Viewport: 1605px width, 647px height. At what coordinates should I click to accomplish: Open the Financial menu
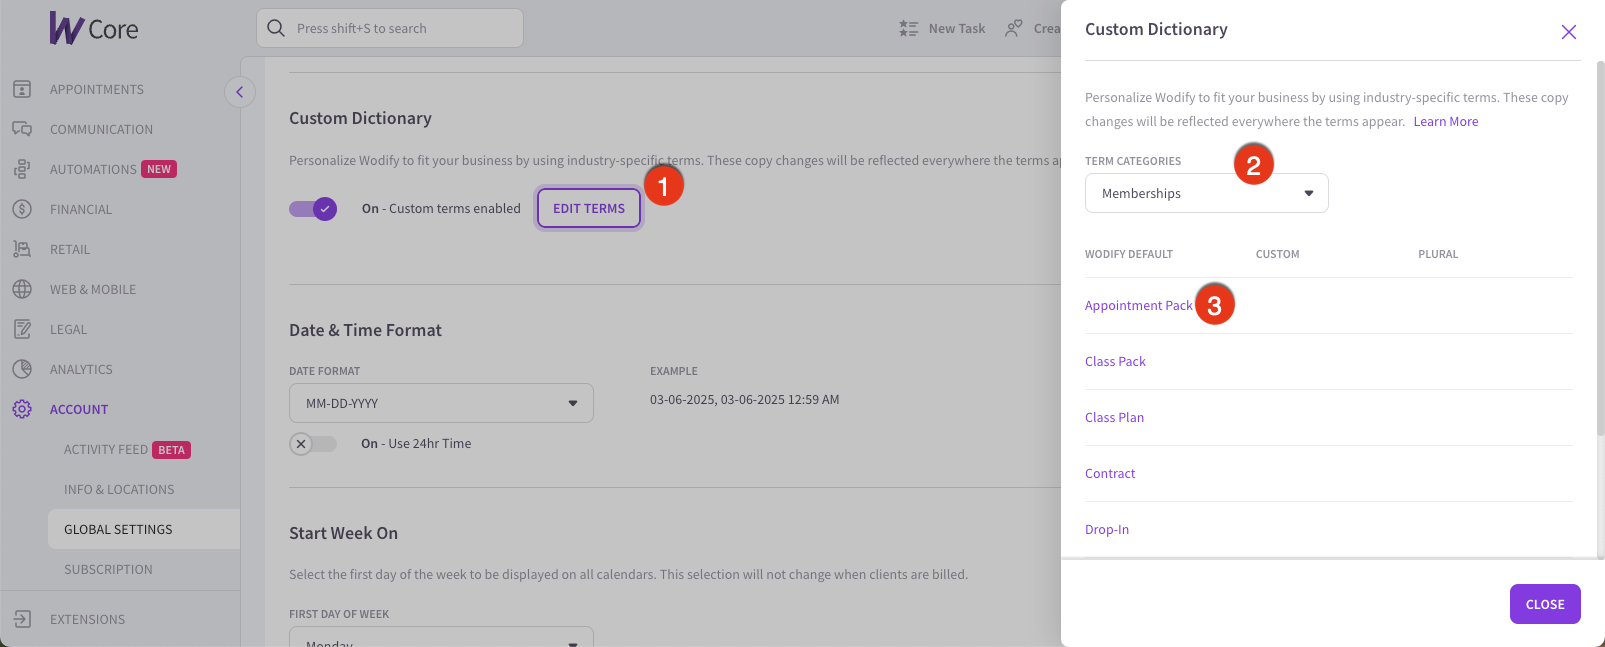[81, 209]
